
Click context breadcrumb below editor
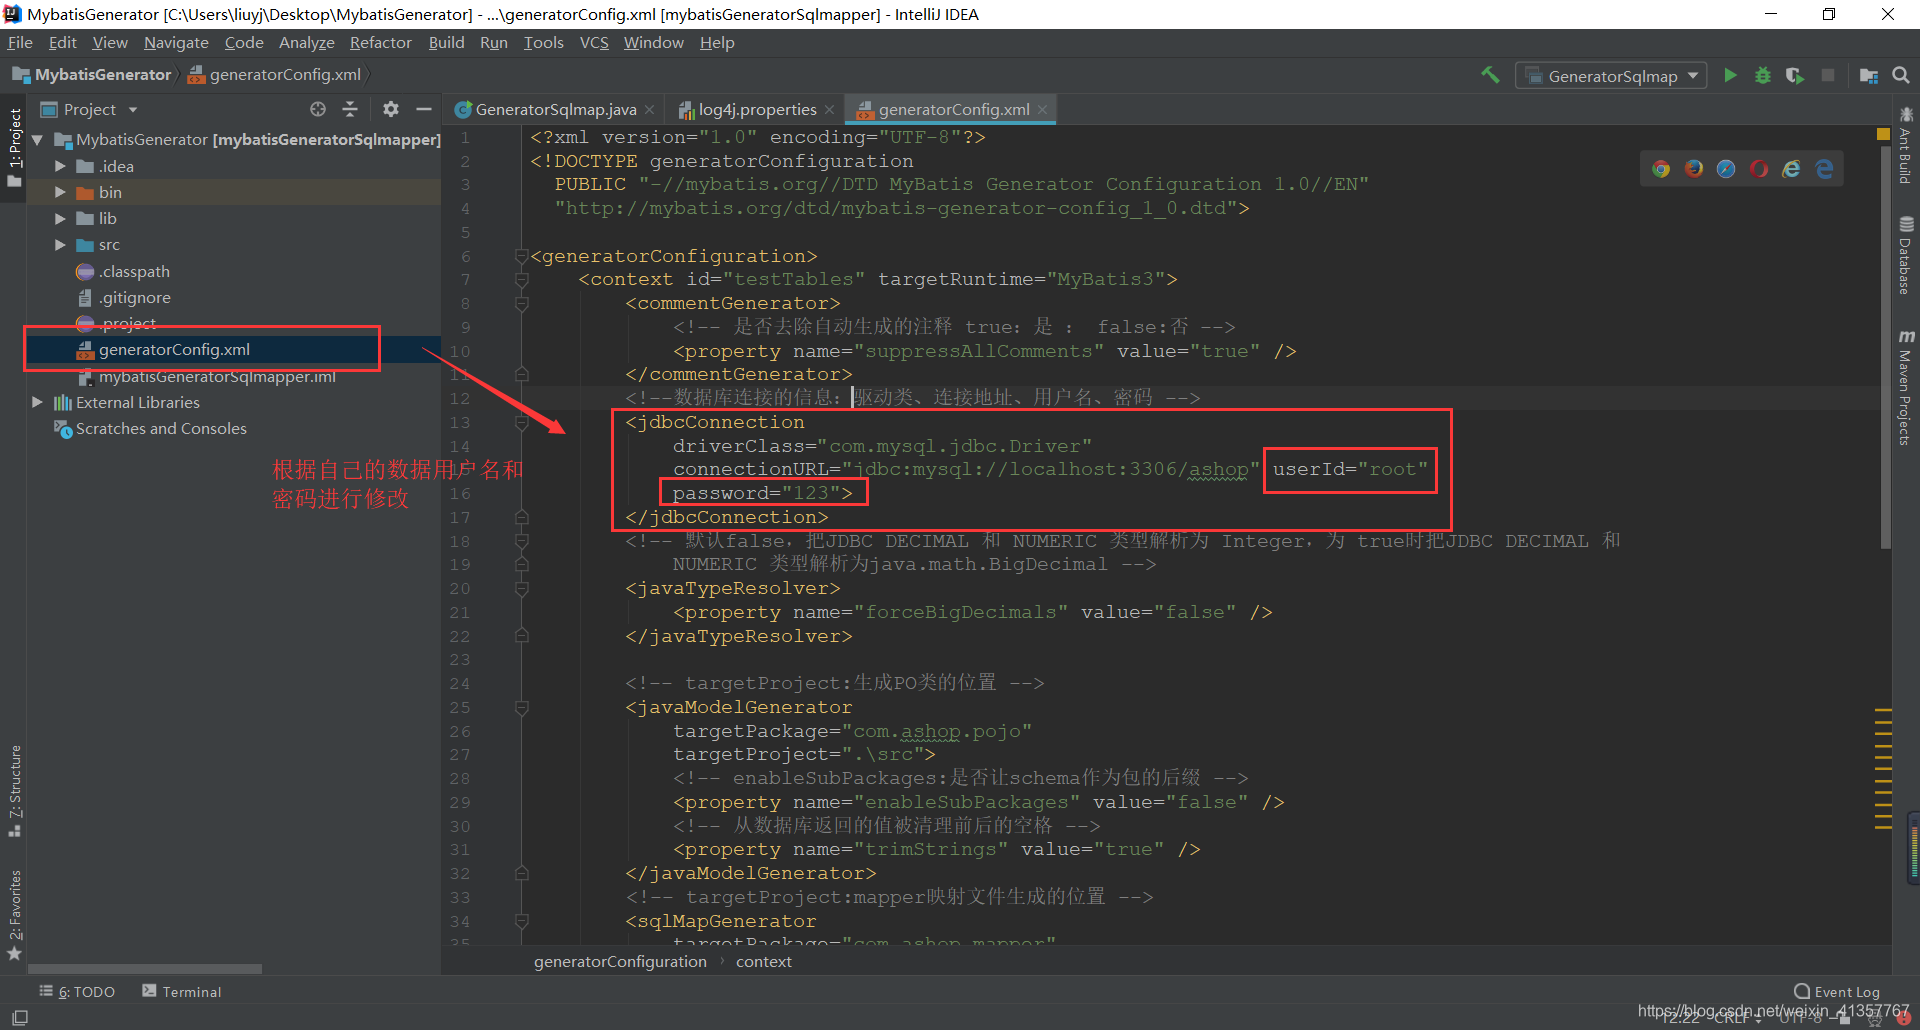(763, 961)
